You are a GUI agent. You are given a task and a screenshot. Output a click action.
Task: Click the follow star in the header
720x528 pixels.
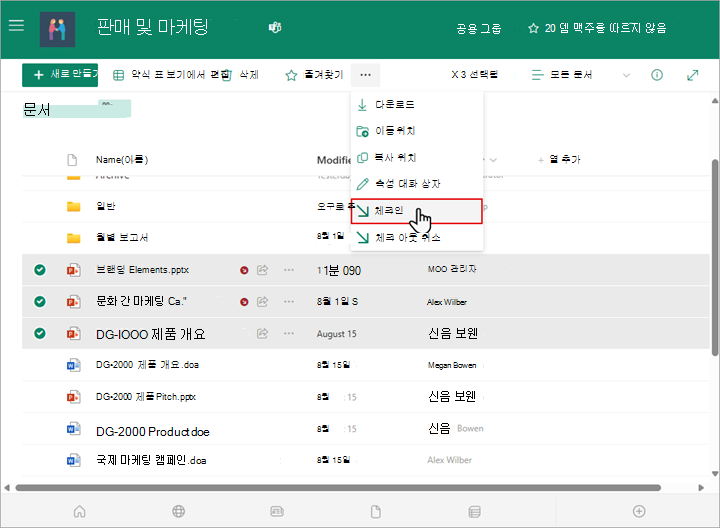[x=533, y=28]
